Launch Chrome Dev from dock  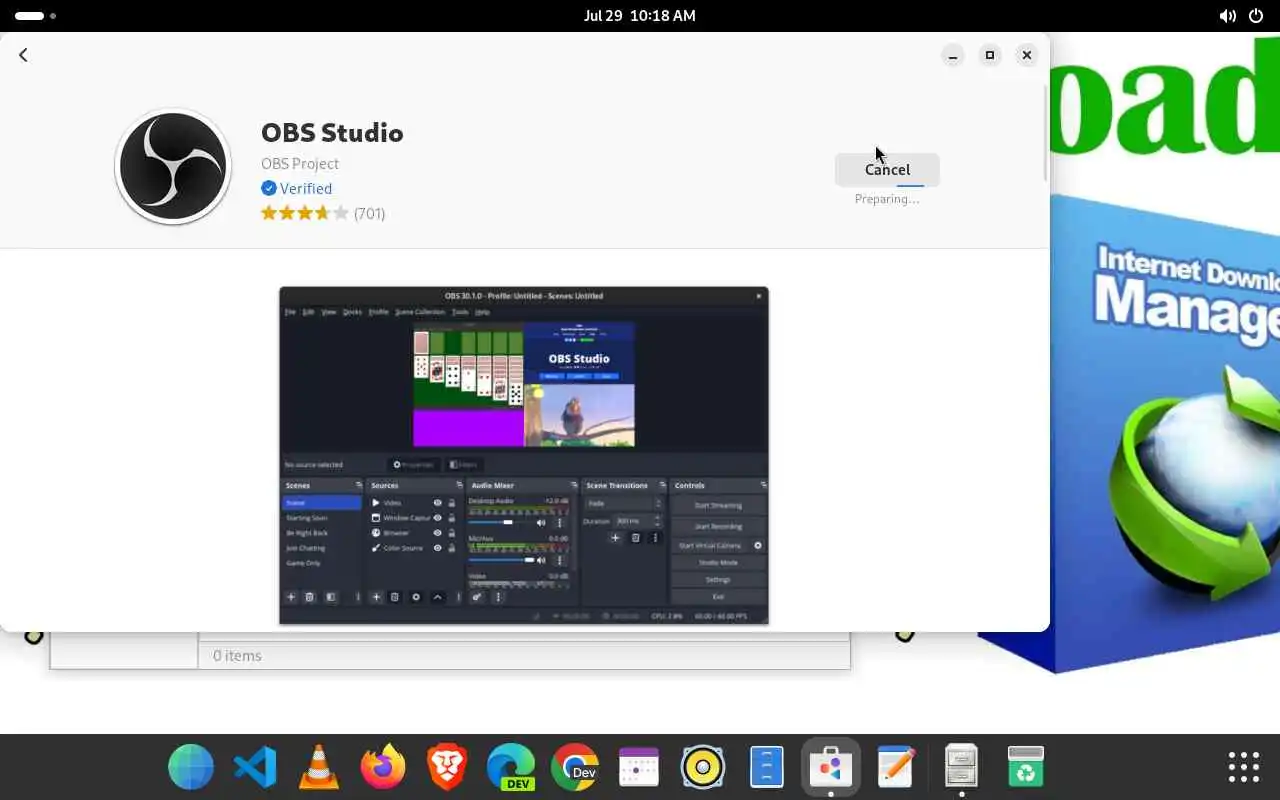[x=575, y=767]
